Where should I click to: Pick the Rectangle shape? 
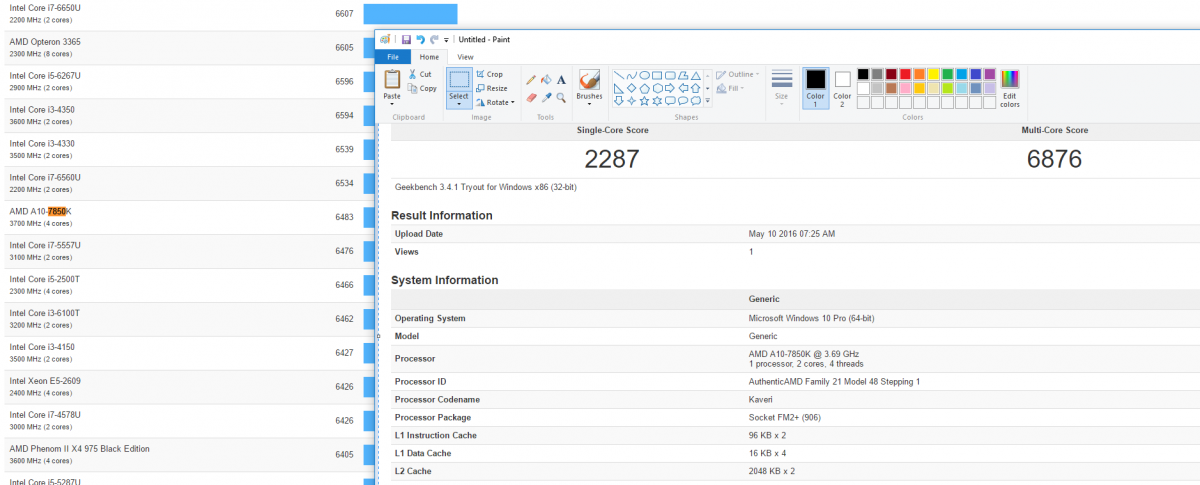(x=657, y=75)
